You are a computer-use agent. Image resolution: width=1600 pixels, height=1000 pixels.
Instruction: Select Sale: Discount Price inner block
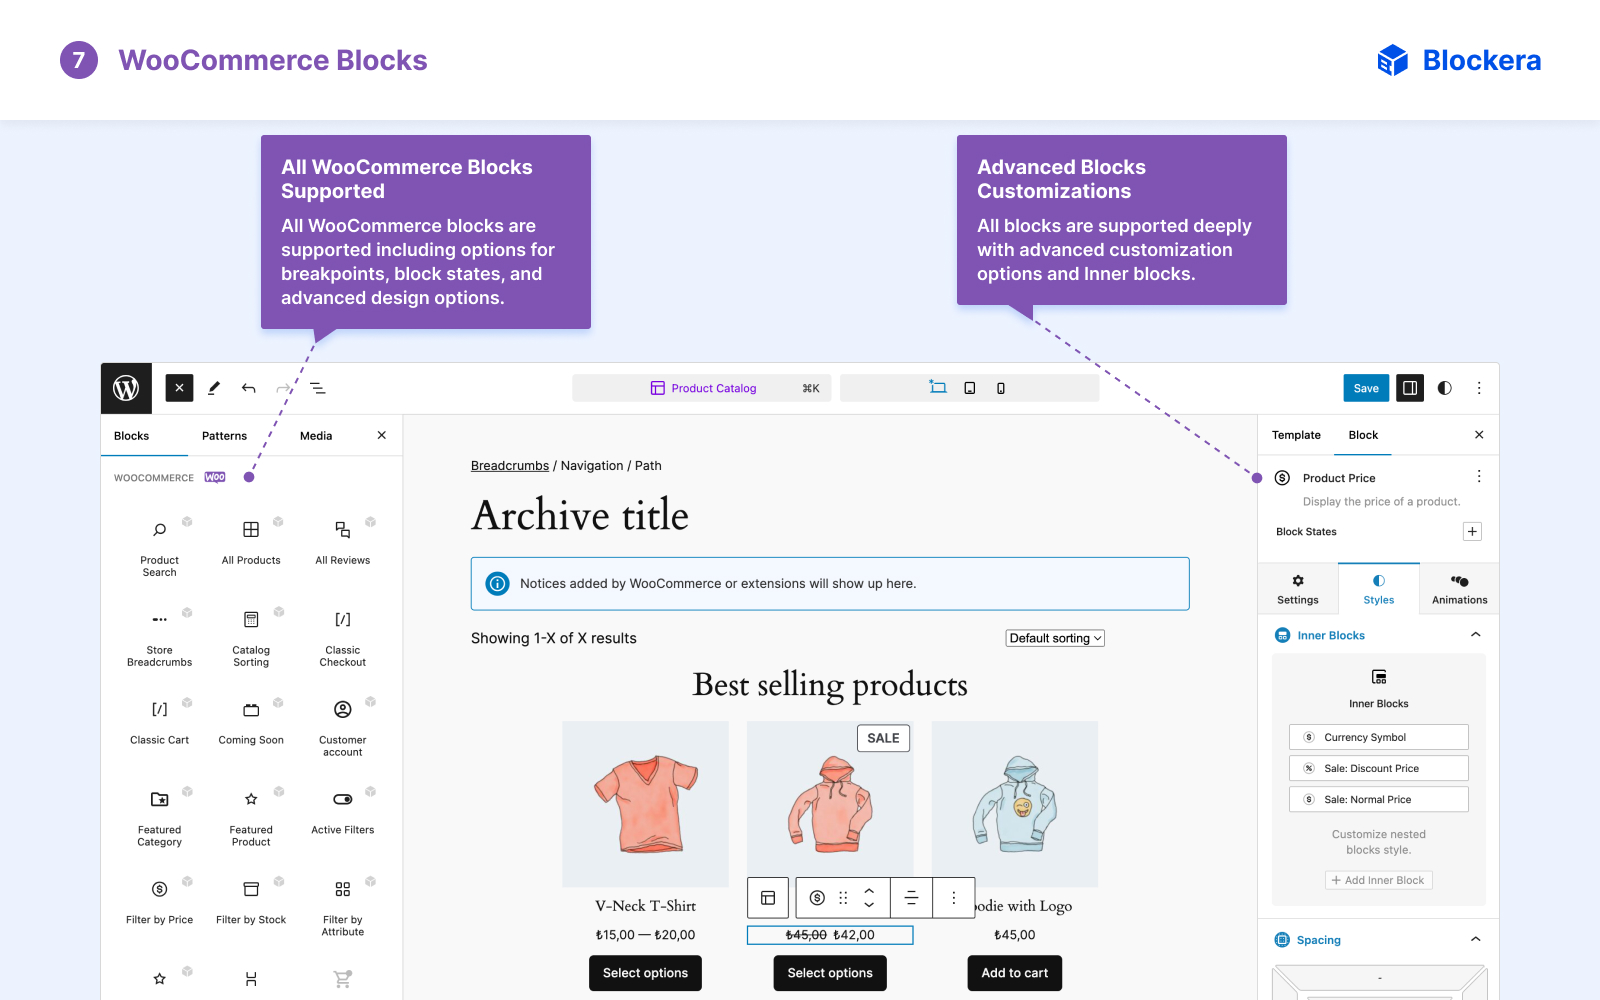(x=1379, y=768)
